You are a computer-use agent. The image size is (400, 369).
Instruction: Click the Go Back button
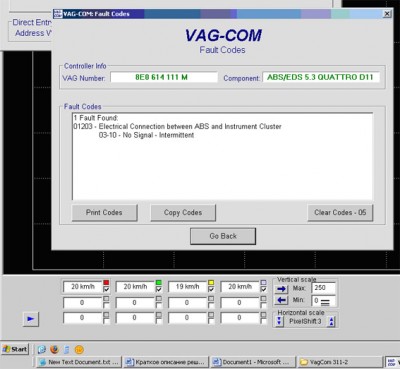pyautogui.click(x=223, y=236)
